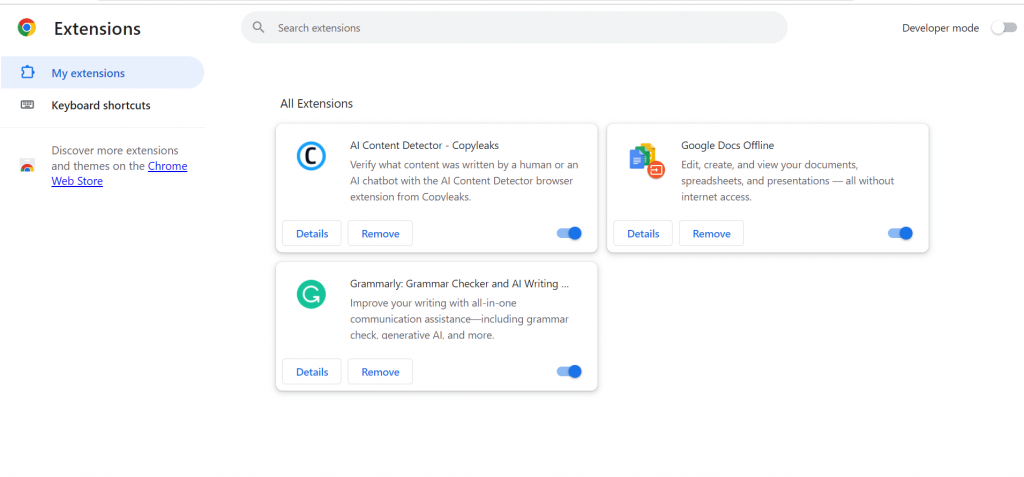Click the AI Content Detector - Copyleaks title

[424, 145]
